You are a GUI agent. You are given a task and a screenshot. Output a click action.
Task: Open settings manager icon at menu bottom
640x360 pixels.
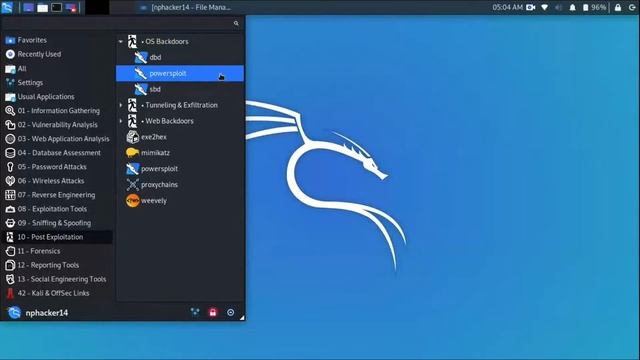click(195, 312)
